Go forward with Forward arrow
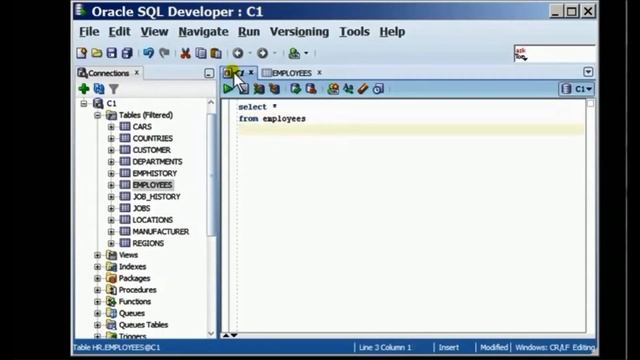Viewport: 640px width, 360px height. tap(262, 53)
